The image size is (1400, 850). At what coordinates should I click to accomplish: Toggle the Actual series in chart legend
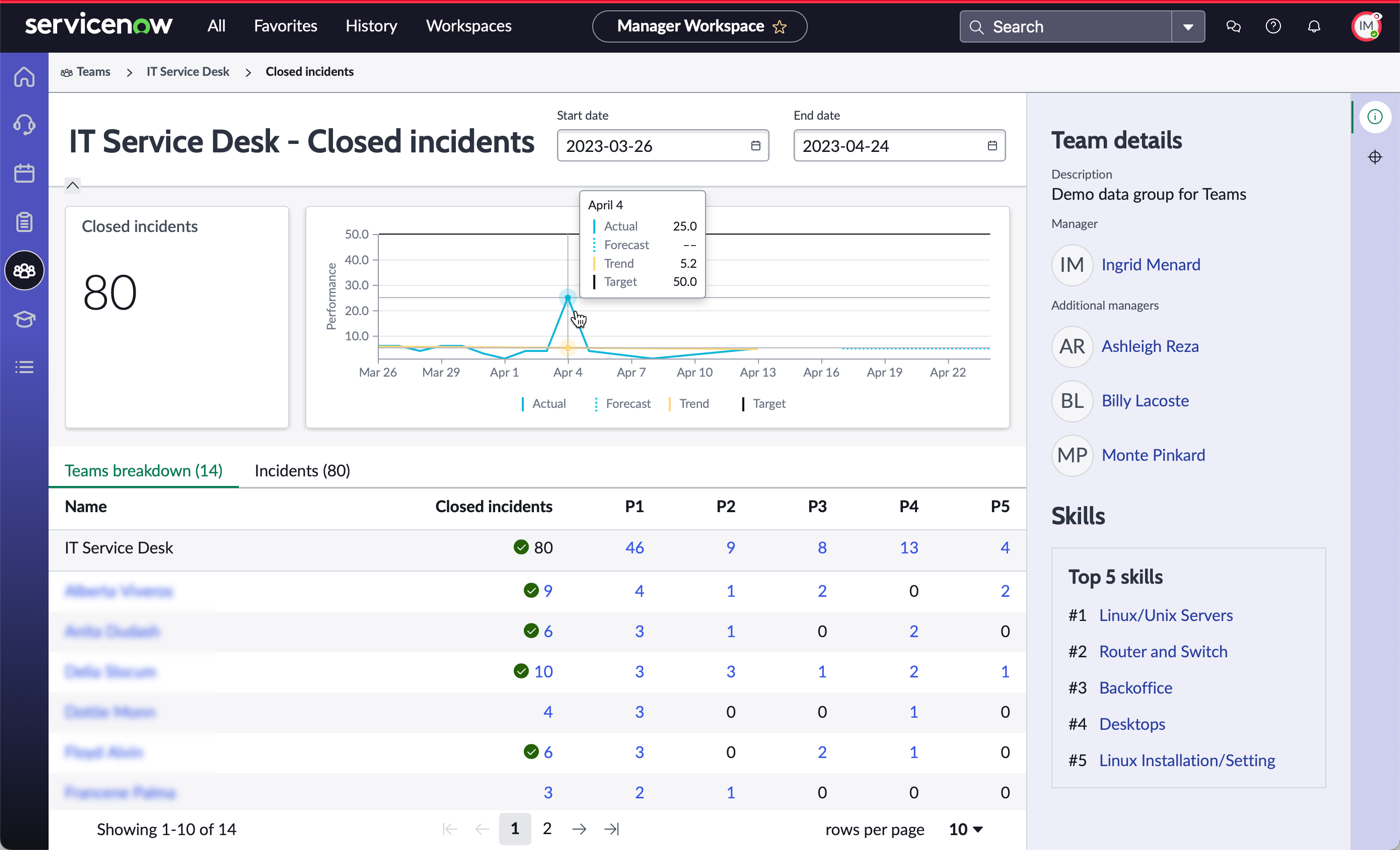pyautogui.click(x=544, y=404)
